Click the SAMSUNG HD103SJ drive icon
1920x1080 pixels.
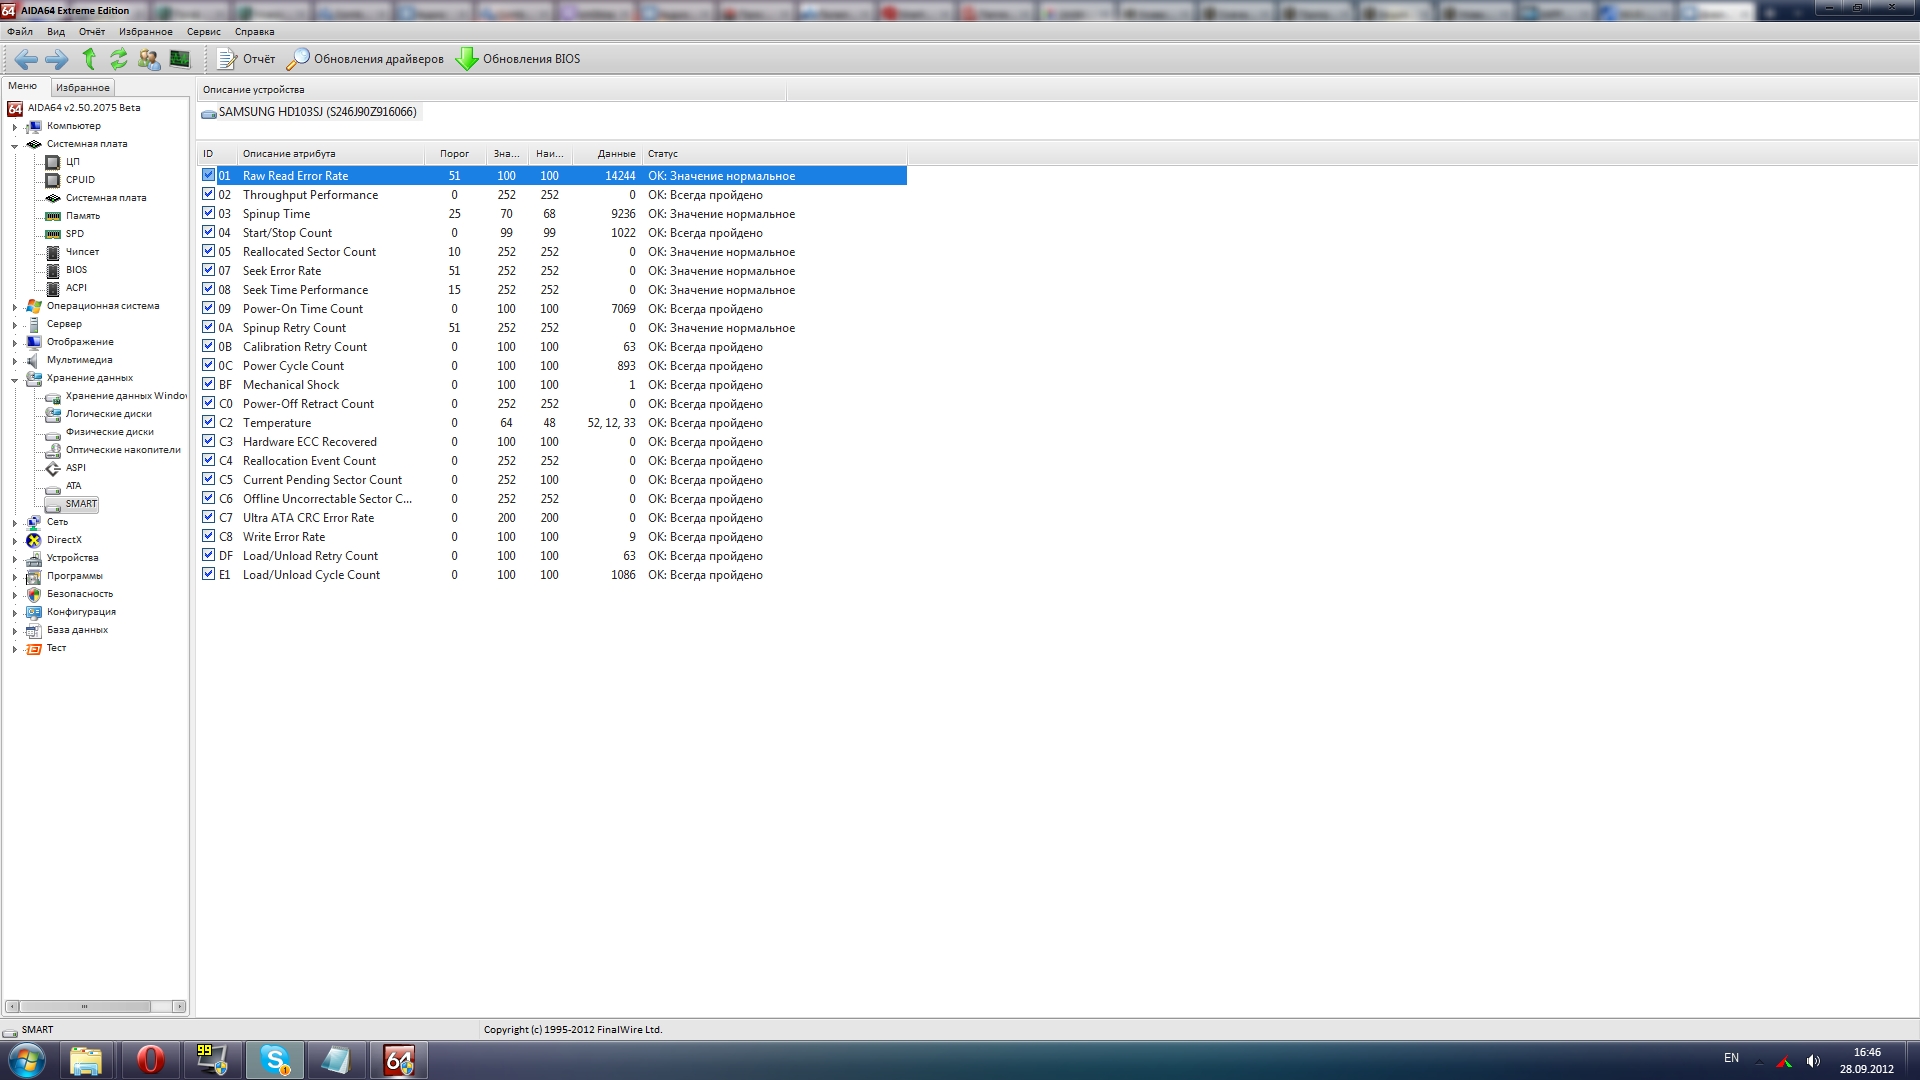(209, 113)
